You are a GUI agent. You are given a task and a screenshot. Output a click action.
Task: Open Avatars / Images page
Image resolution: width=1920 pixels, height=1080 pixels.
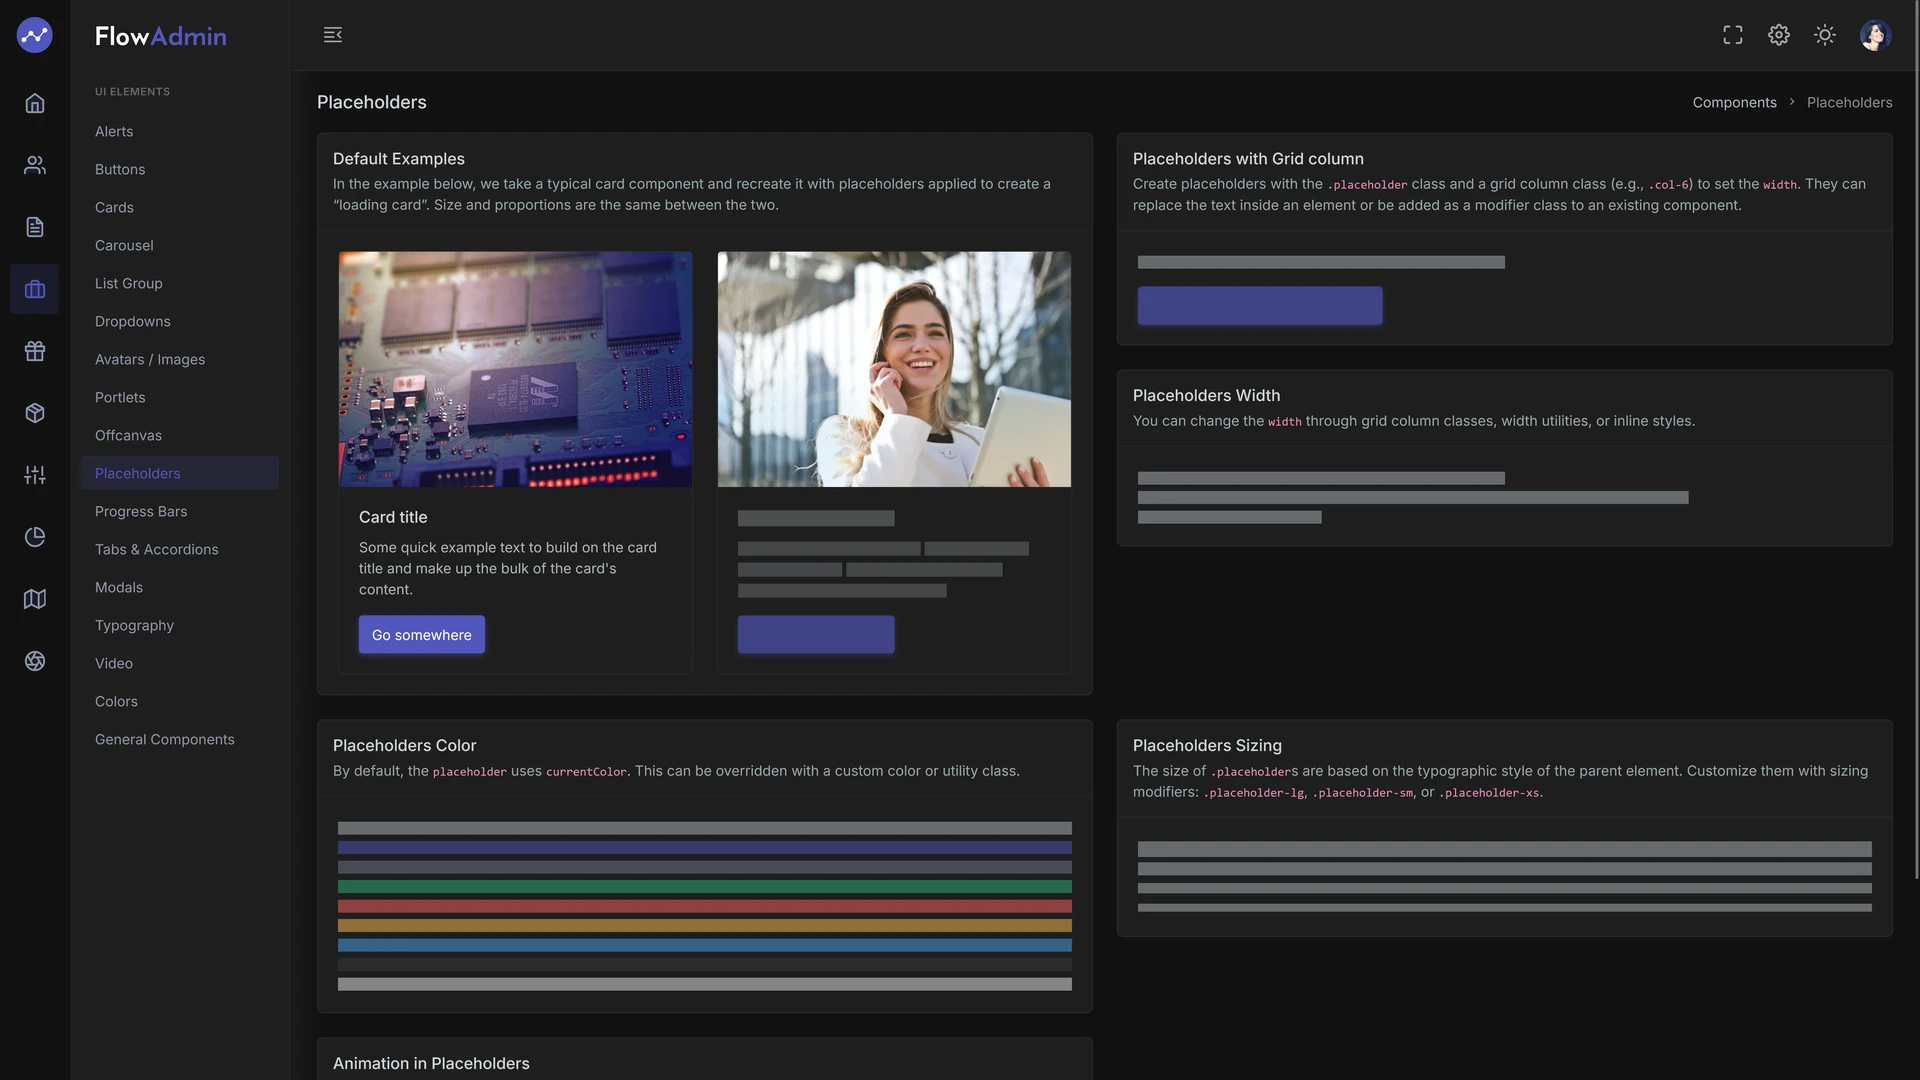(150, 359)
